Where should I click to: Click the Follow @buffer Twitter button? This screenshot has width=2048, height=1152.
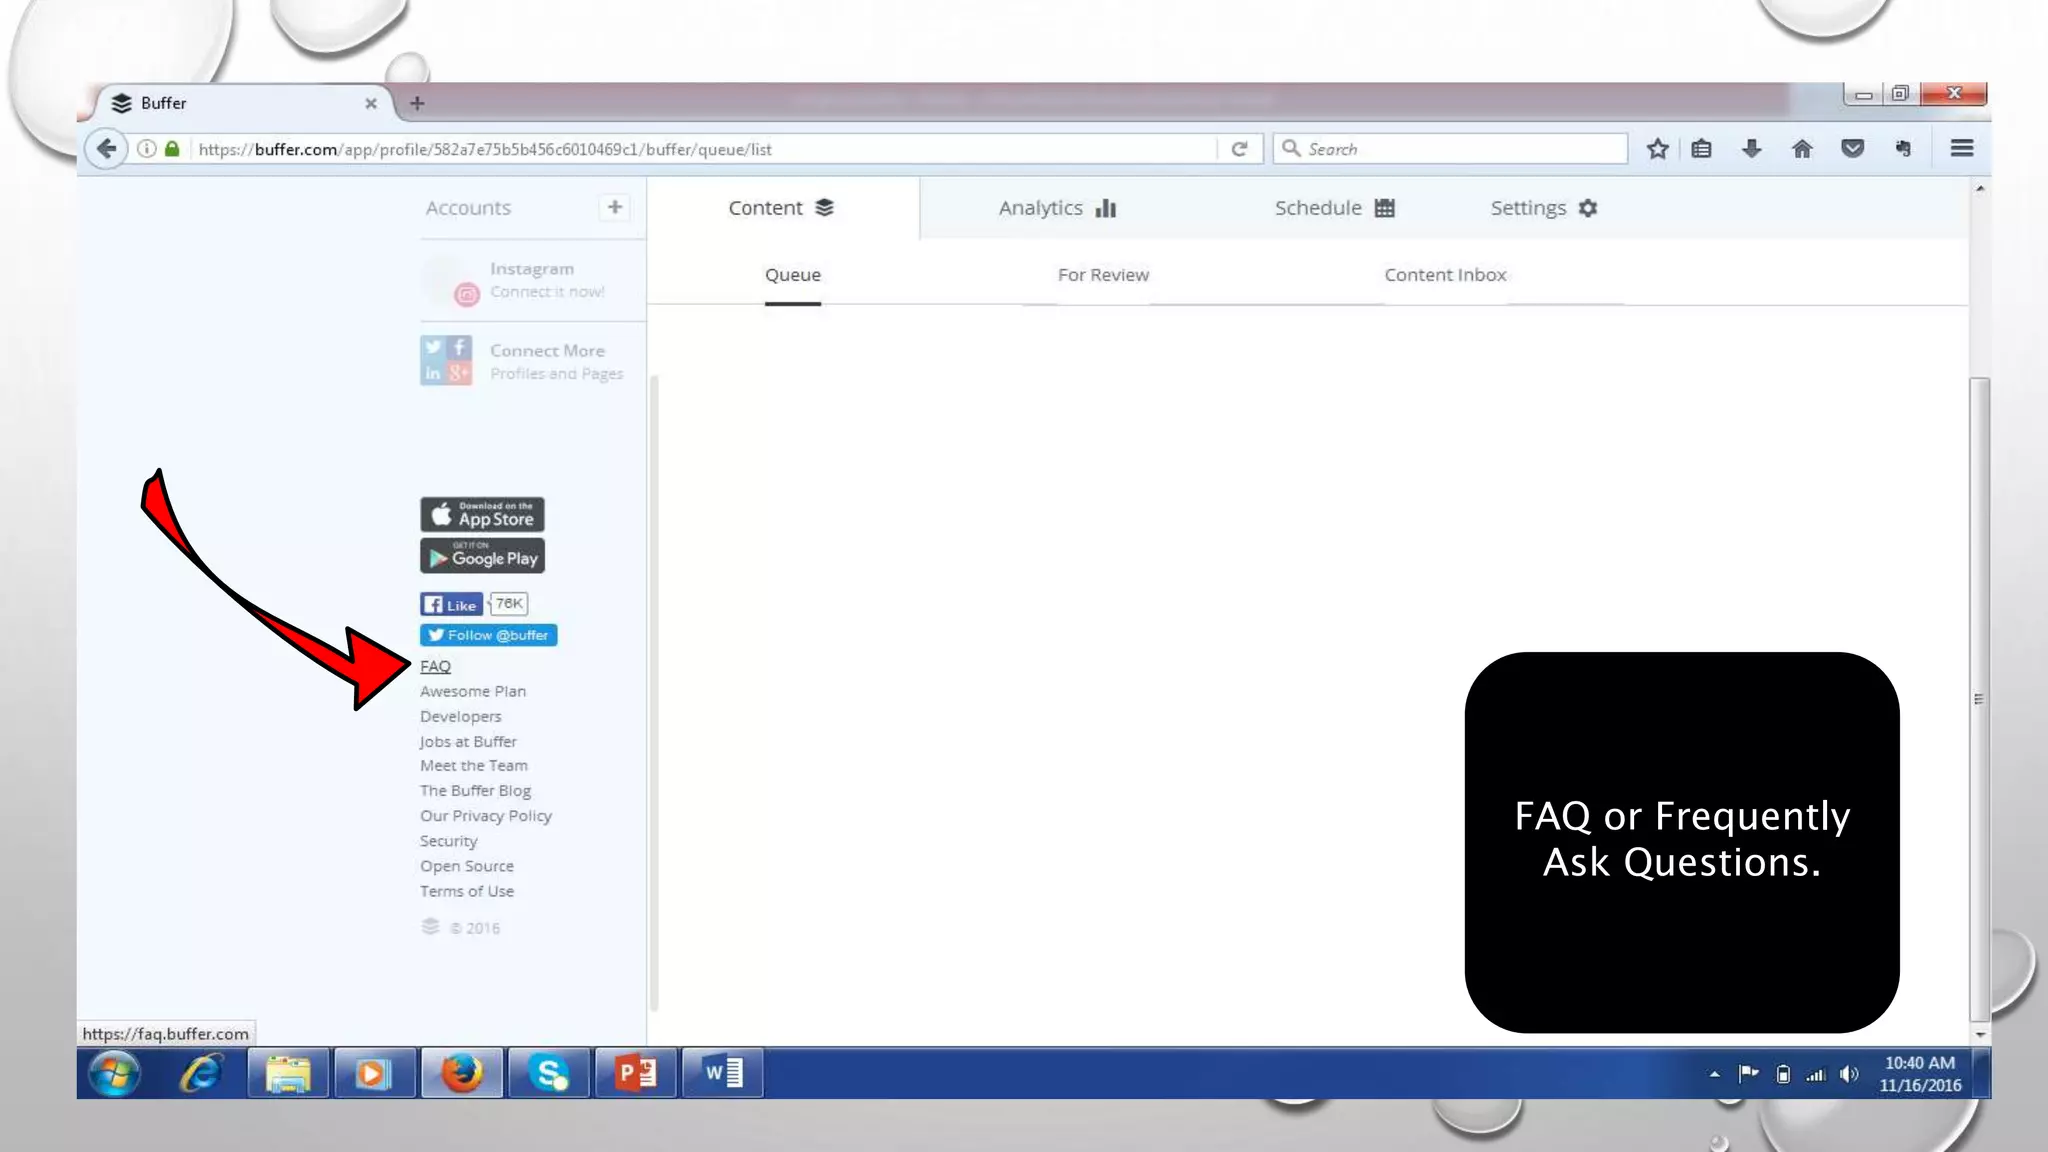point(488,635)
